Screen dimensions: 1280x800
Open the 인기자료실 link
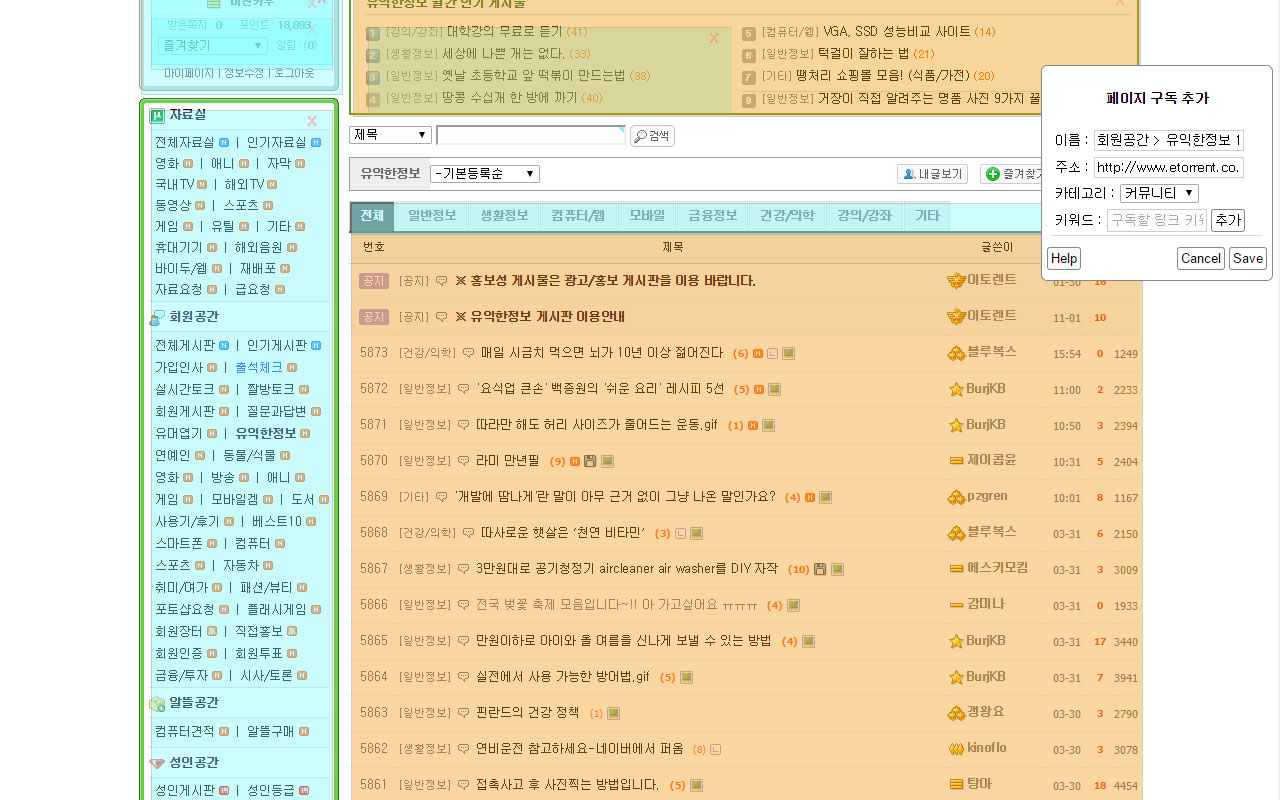(x=277, y=143)
